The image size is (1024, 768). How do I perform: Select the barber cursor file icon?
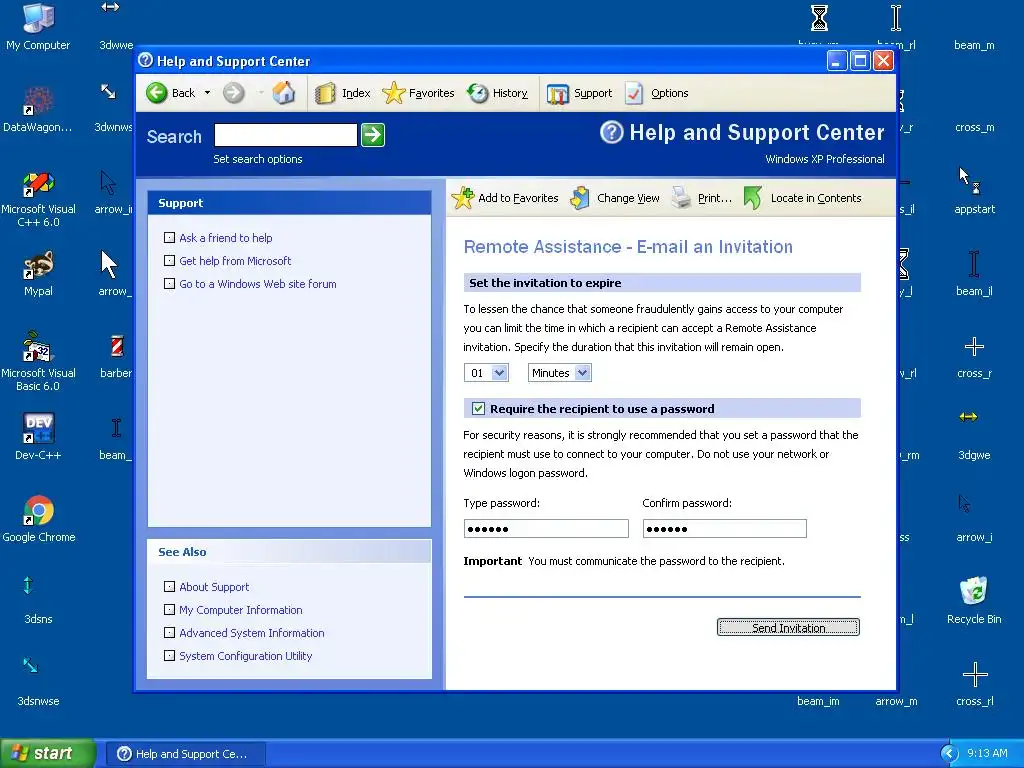click(x=116, y=355)
